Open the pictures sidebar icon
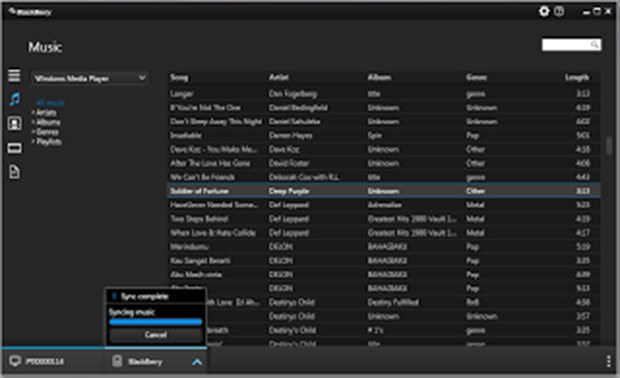The image size is (620, 378). coord(15,123)
